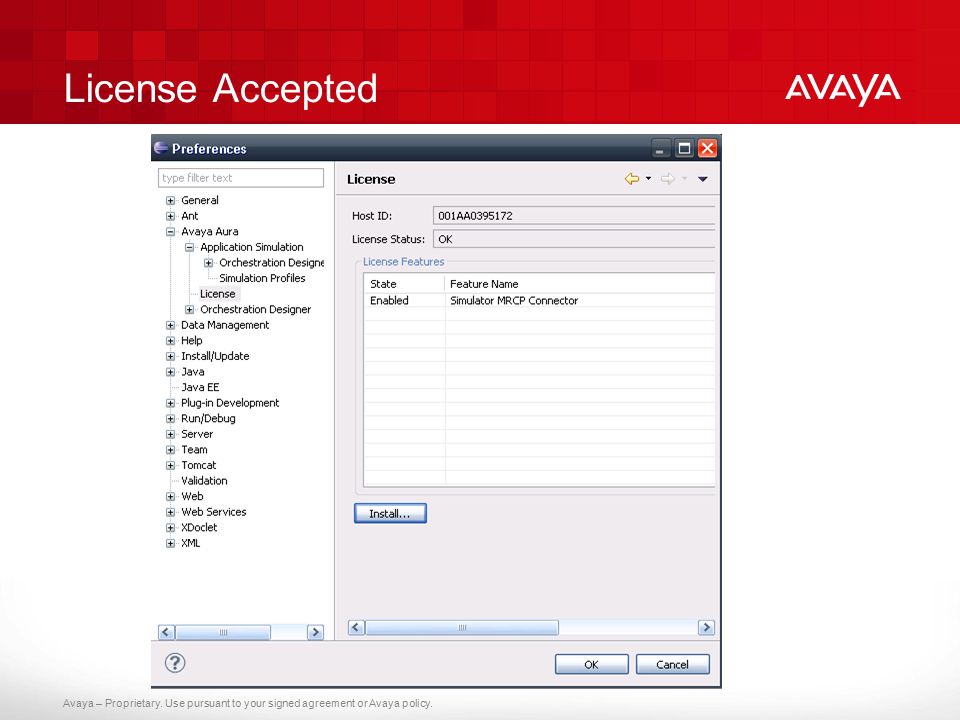The image size is (960, 720).
Task: Click the type filter text field
Action: pyautogui.click(x=241, y=178)
